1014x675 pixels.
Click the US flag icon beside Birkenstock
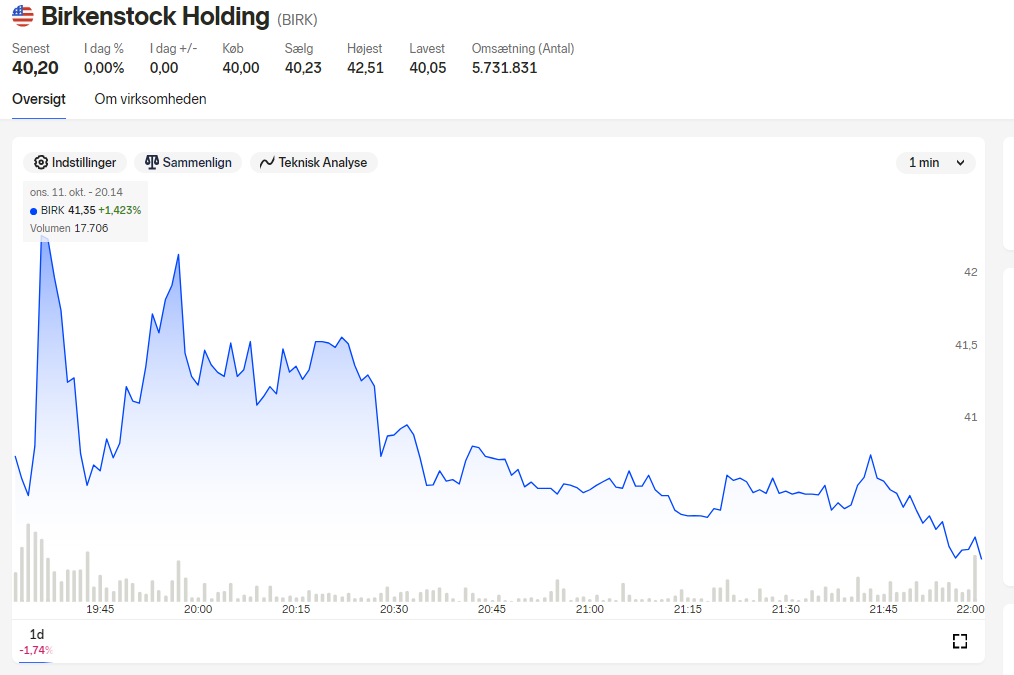pyautogui.click(x=23, y=16)
